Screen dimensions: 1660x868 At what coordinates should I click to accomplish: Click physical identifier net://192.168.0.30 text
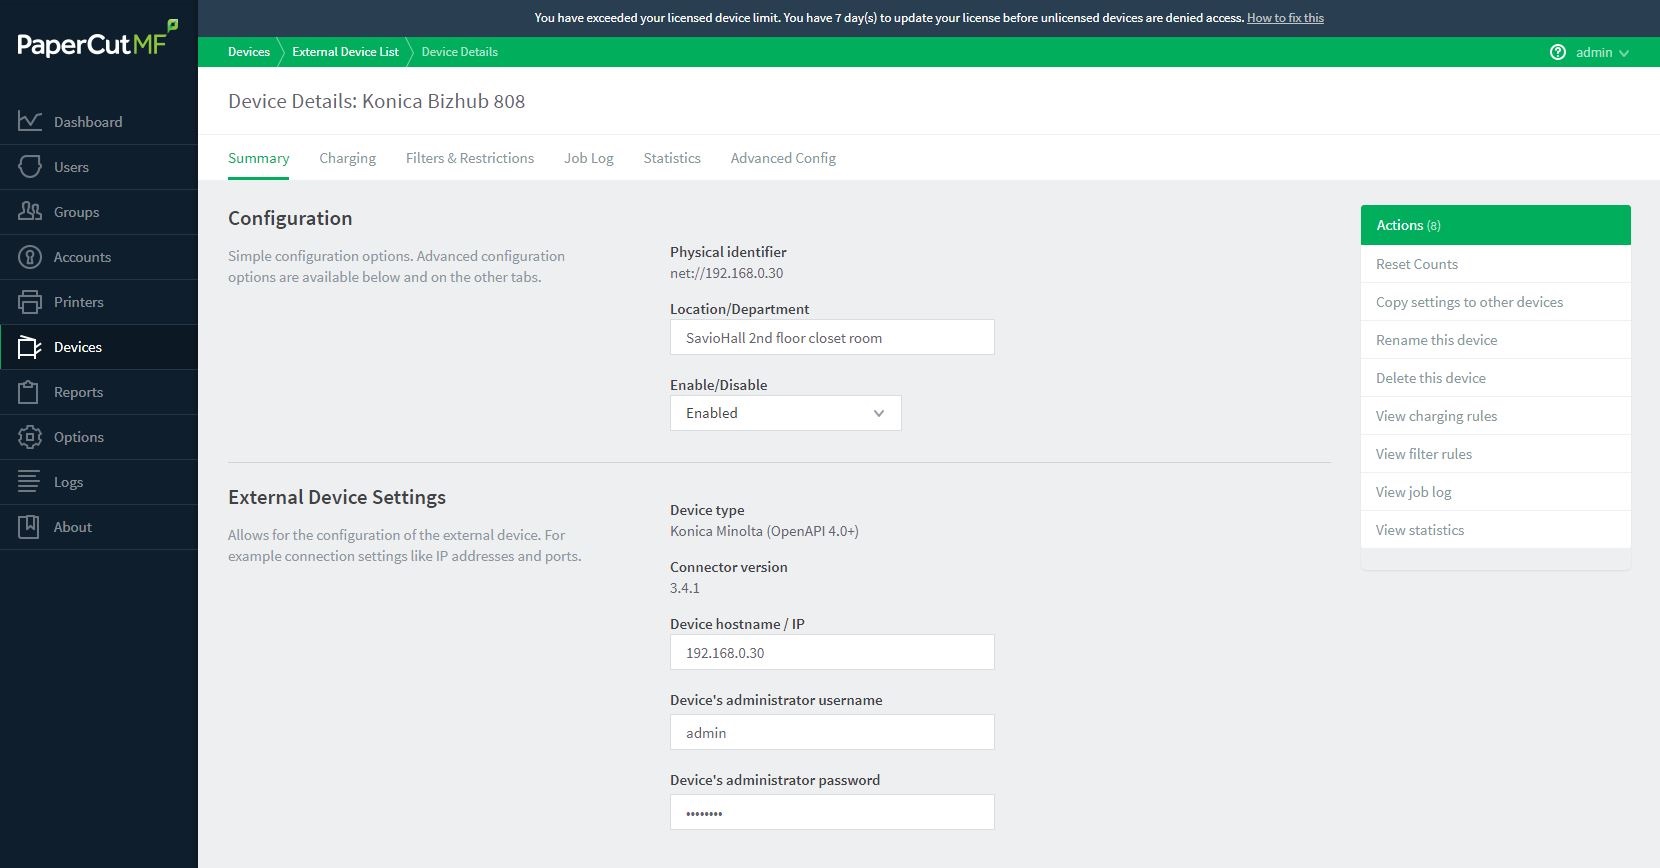(726, 273)
